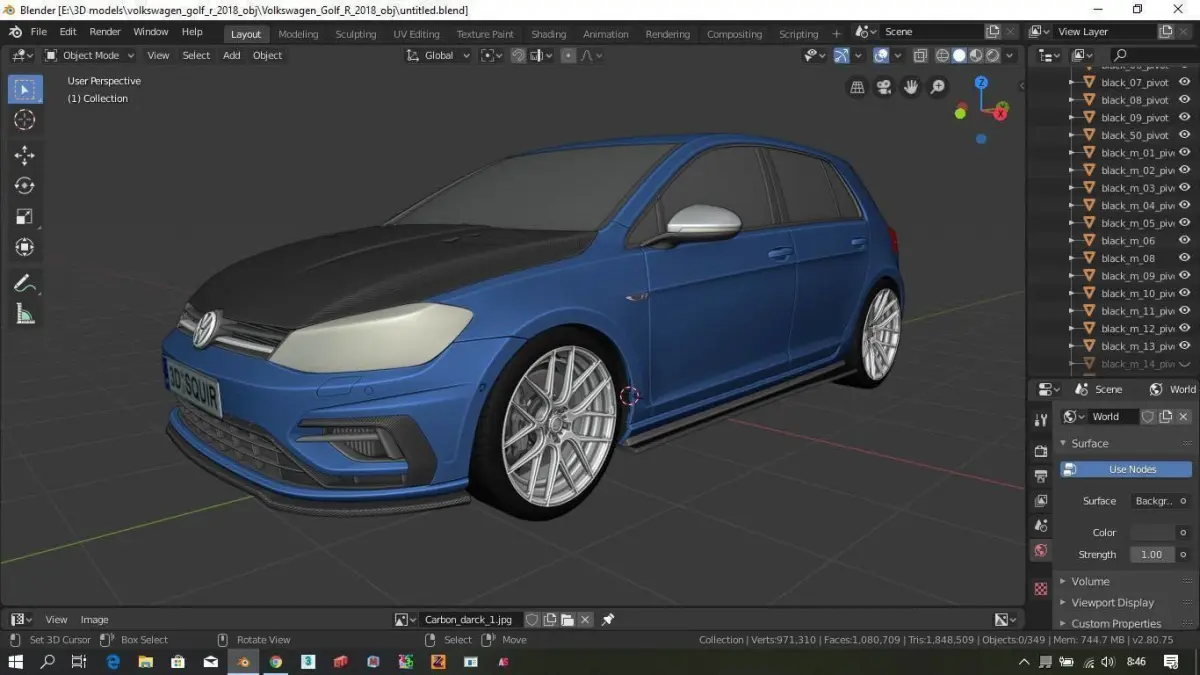Hide black_m_06 in outliner
This screenshot has width=1200, height=675.
pos(1184,240)
